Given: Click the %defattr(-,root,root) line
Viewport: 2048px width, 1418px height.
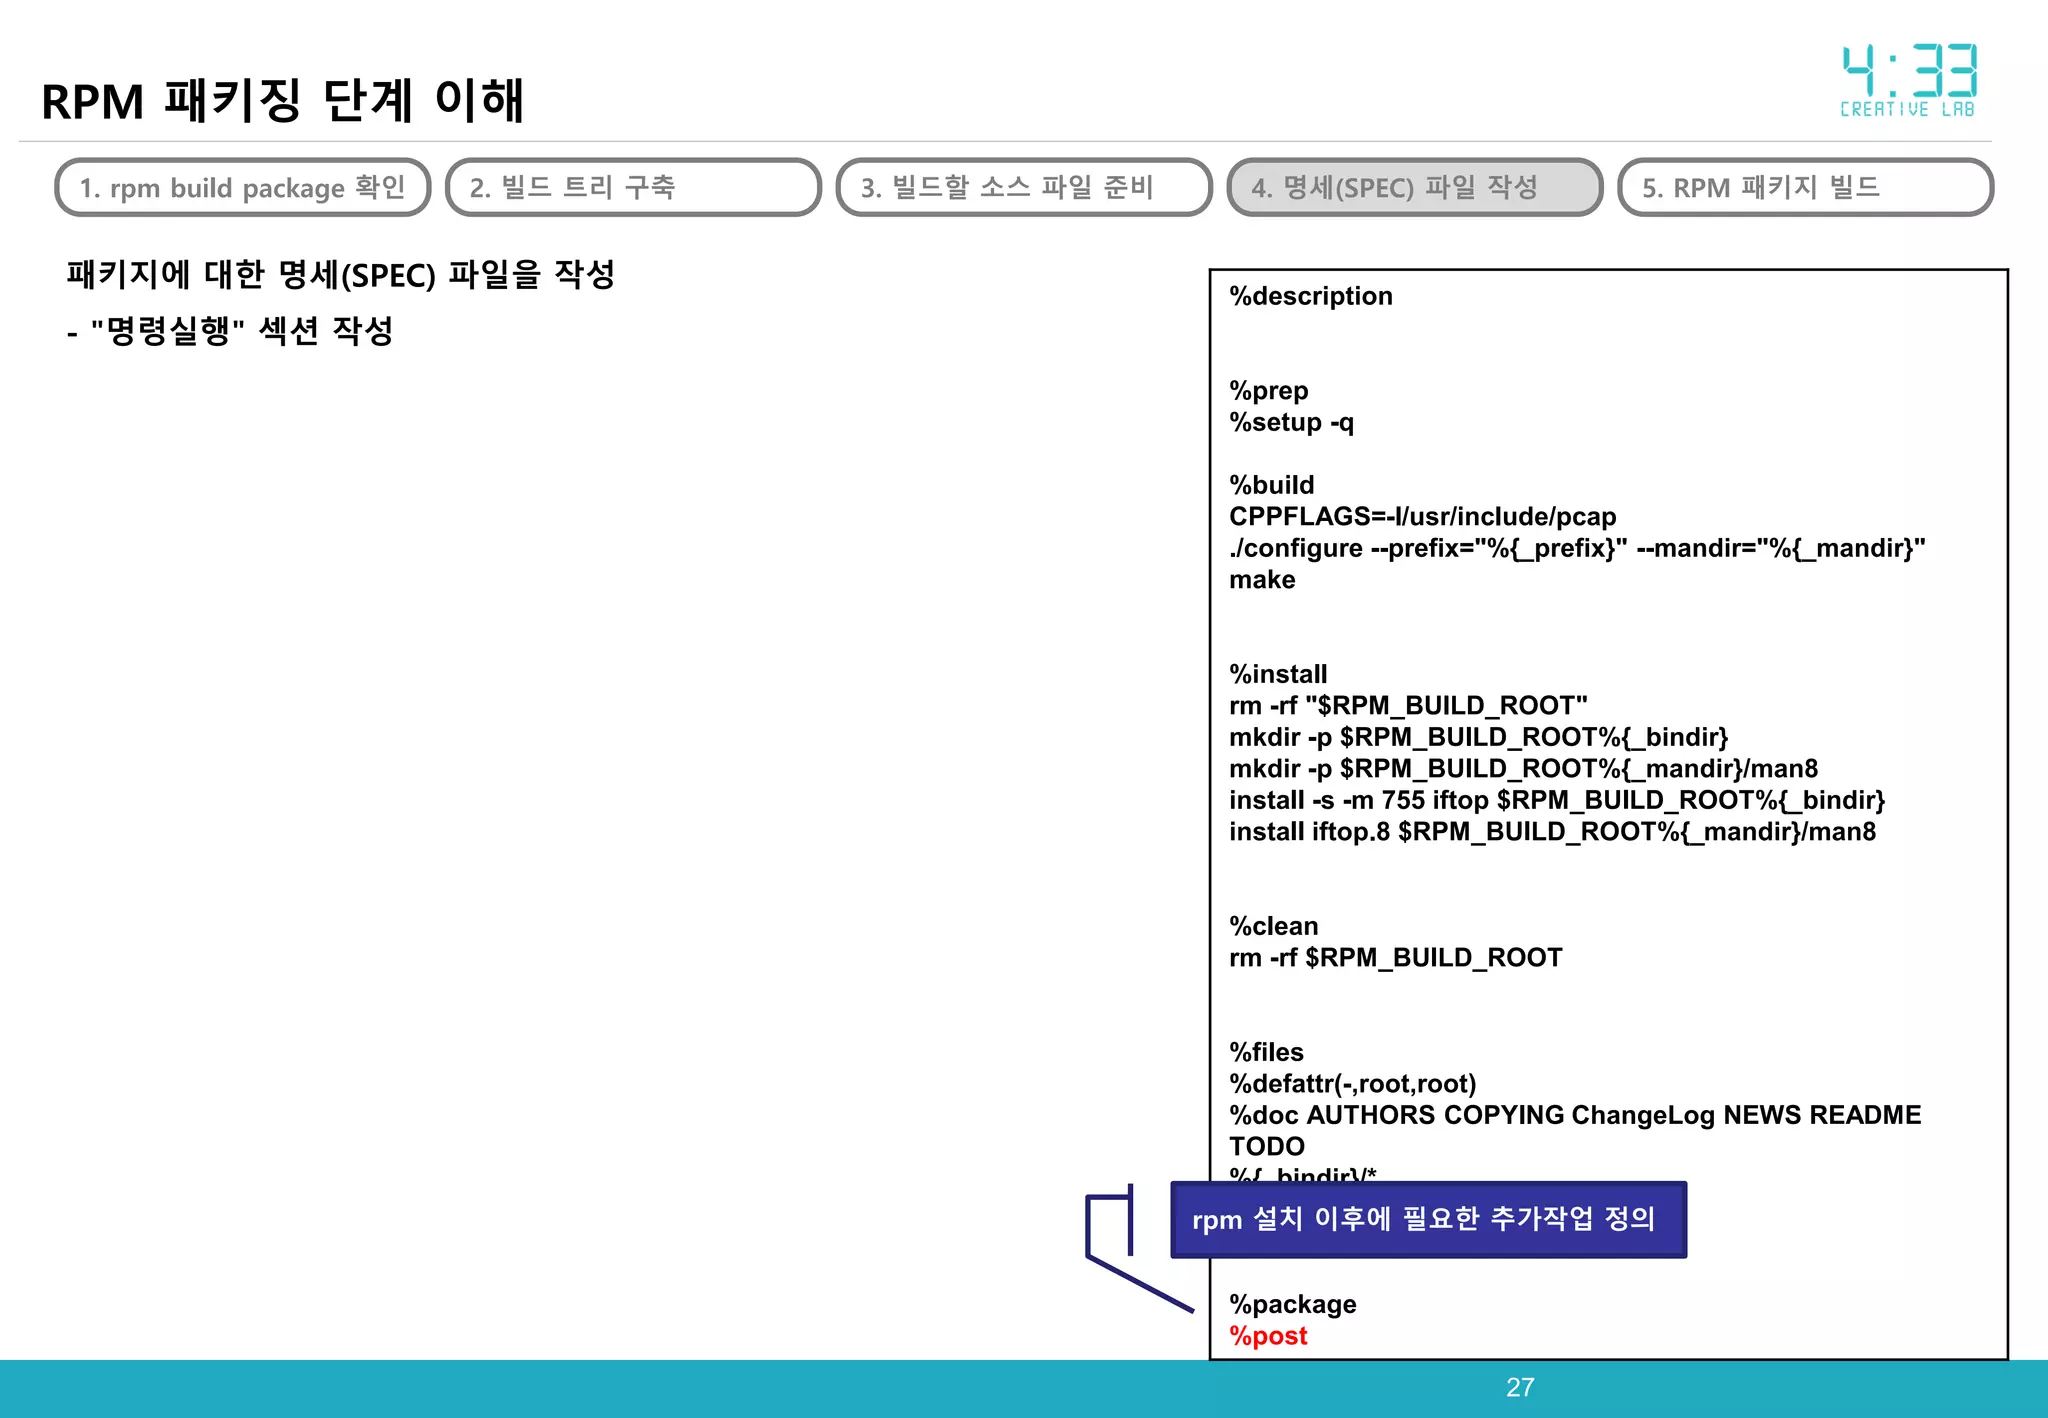Looking at the screenshot, I should 1353,1084.
